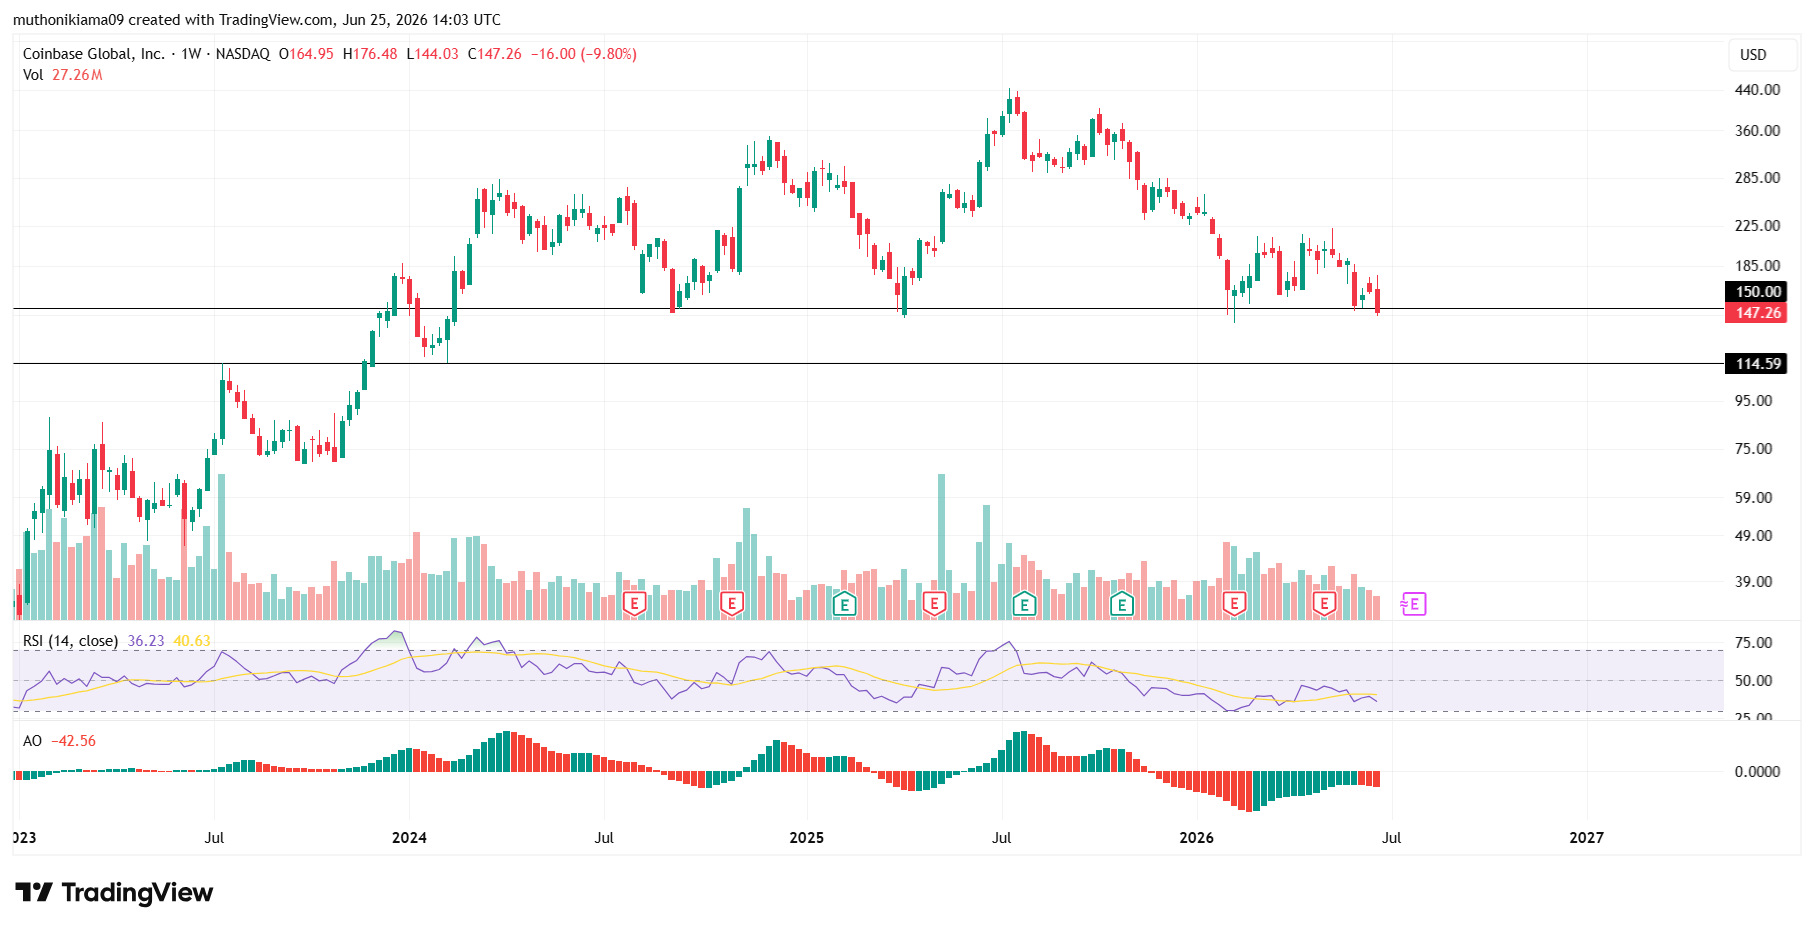
Task: Click the purple RSI value 36.23
Action: pos(146,641)
